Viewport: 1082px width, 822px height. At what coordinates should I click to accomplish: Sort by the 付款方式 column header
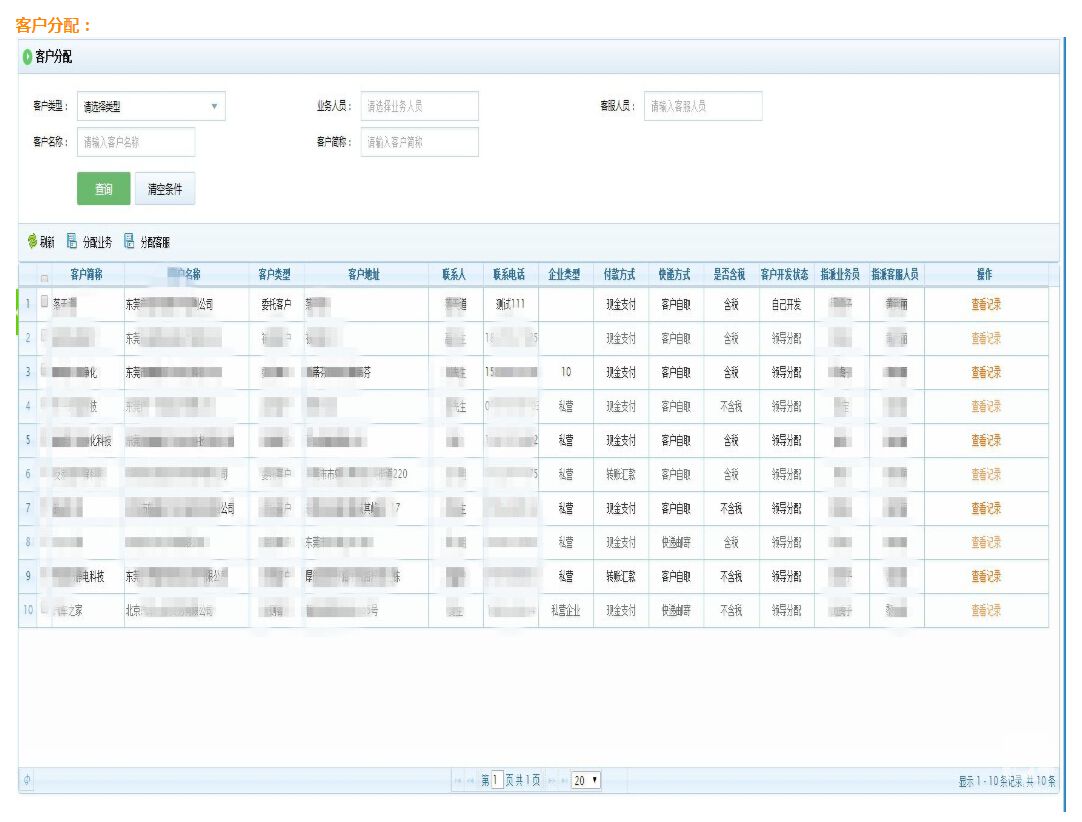620,274
